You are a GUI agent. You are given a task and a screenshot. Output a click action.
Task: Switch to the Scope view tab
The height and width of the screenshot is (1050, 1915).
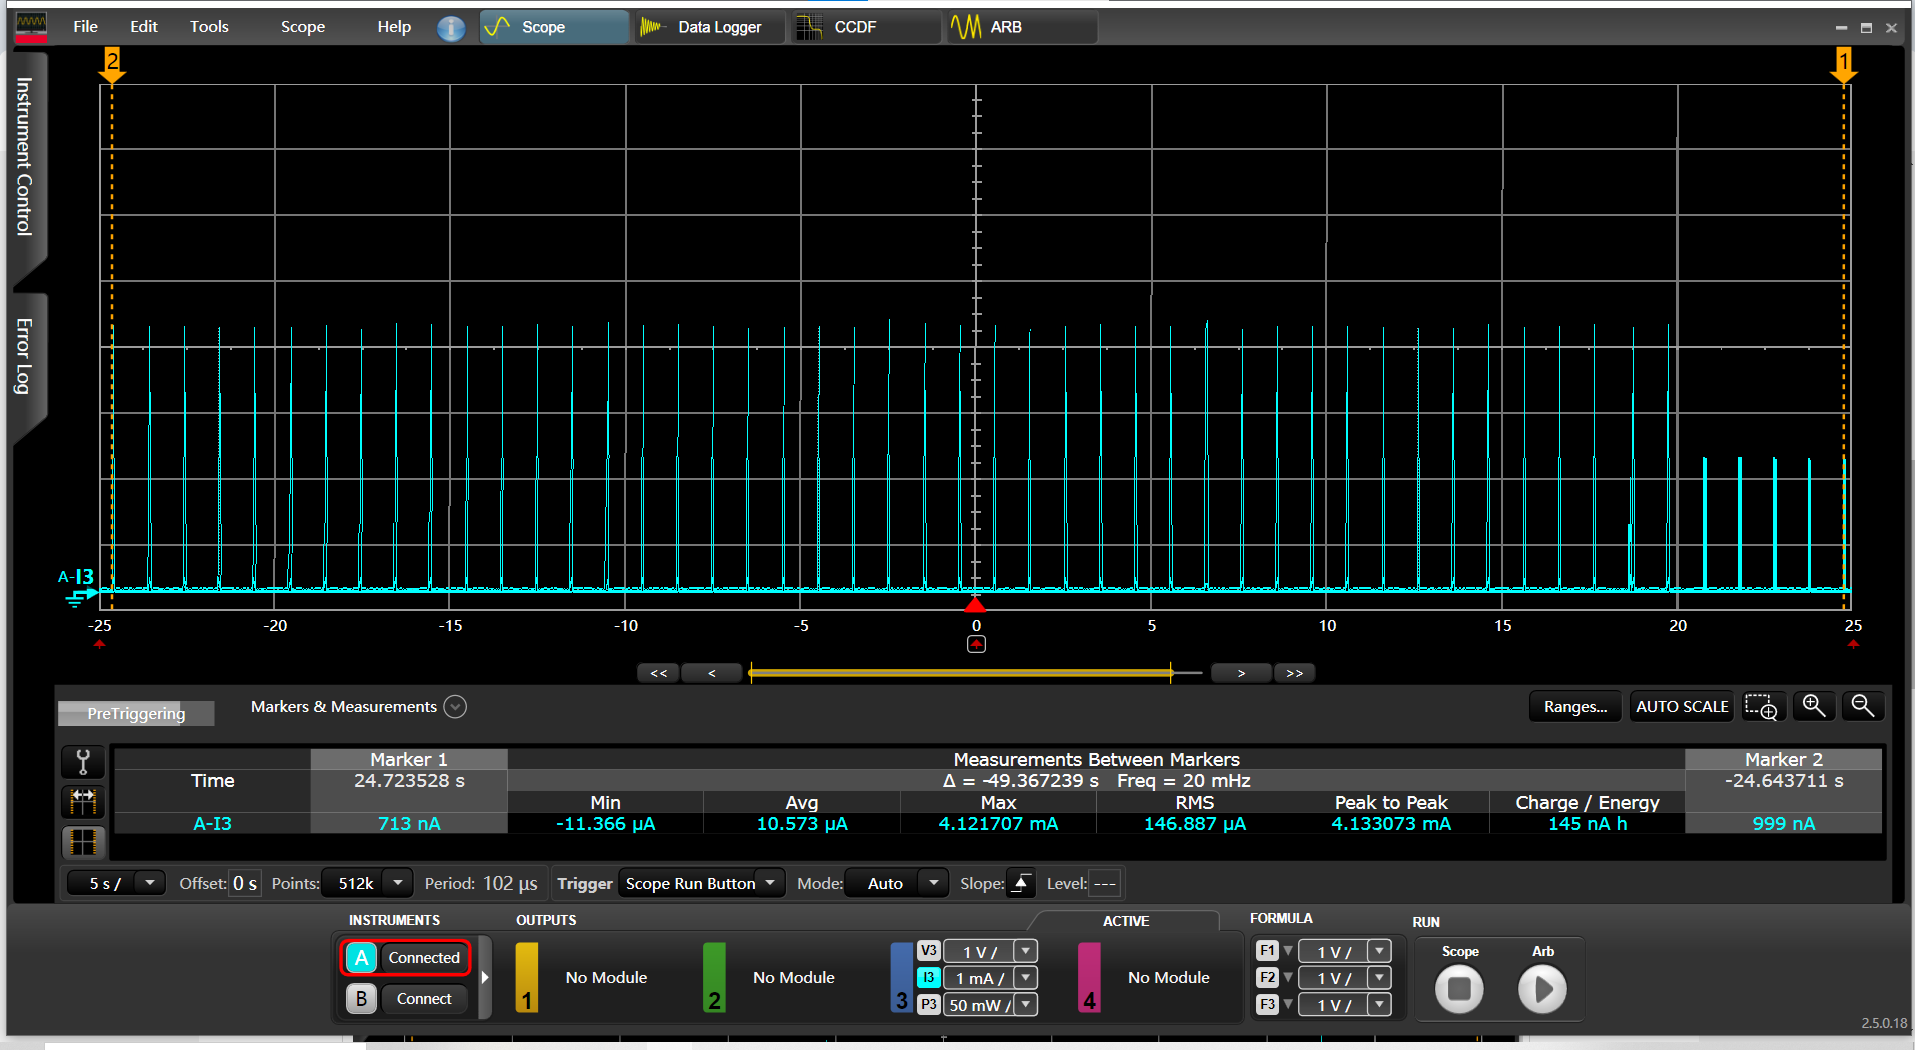(x=554, y=27)
